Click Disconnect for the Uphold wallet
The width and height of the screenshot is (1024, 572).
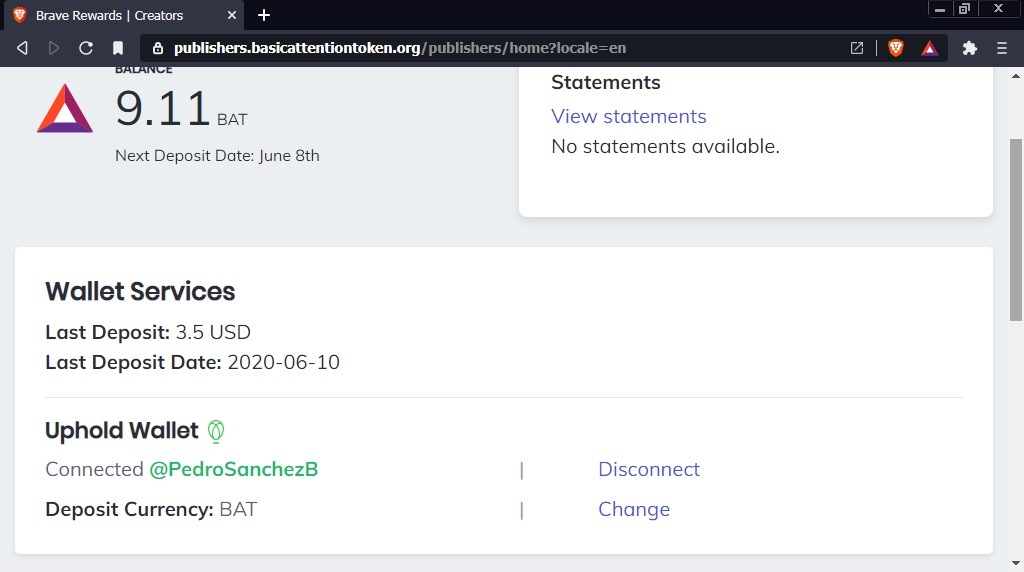[x=648, y=469]
